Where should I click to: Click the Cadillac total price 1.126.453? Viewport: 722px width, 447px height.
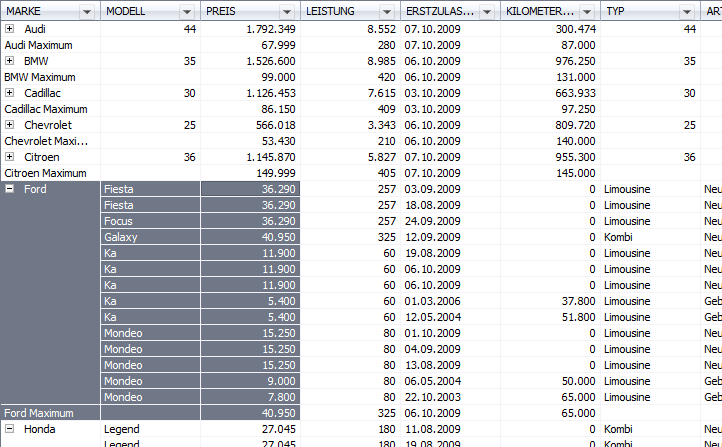[271, 93]
